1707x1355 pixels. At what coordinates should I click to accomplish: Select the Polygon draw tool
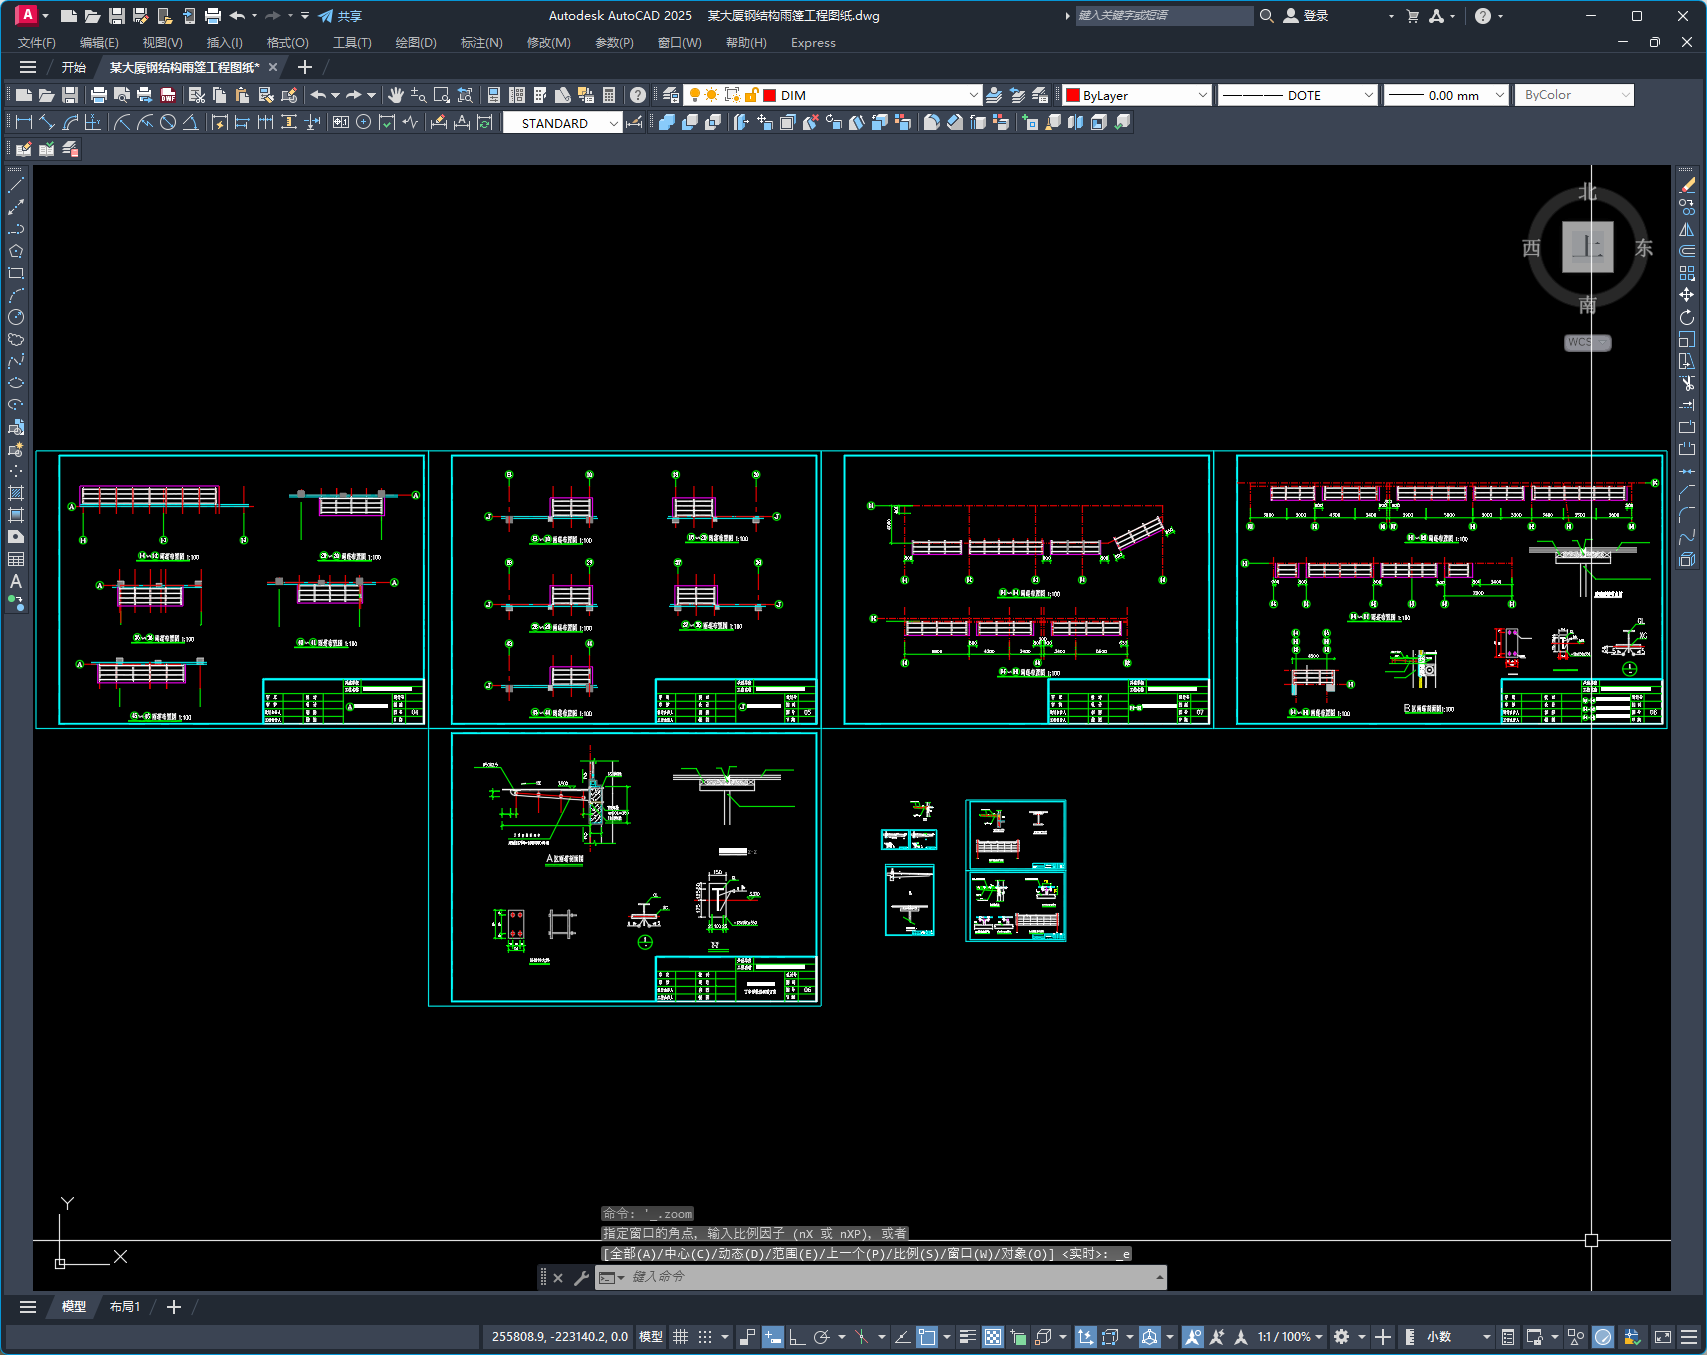[16, 251]
